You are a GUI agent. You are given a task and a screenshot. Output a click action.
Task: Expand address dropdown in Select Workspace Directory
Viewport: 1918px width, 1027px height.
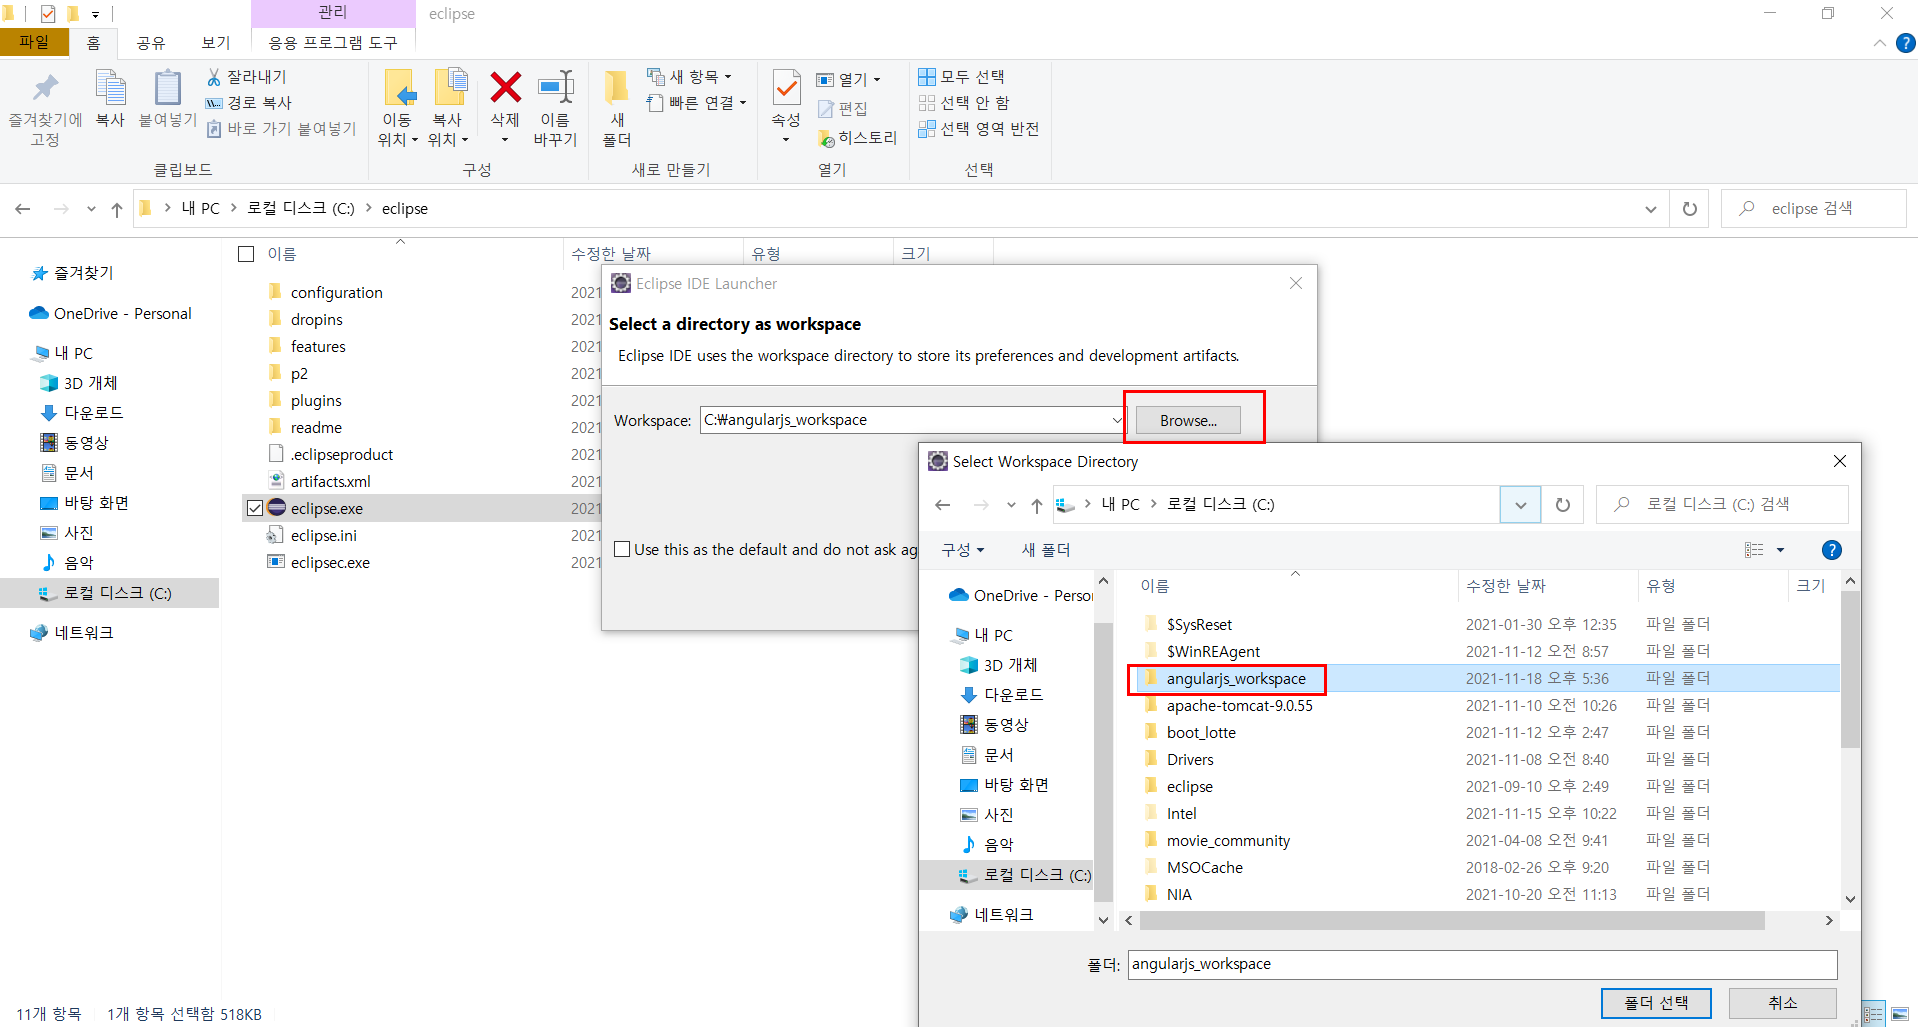pos(1520,505)
